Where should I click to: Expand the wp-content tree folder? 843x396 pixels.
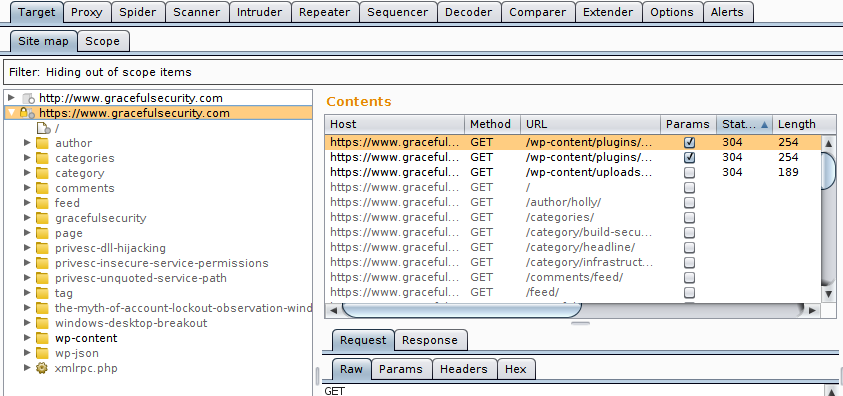(x=27, y=339)
